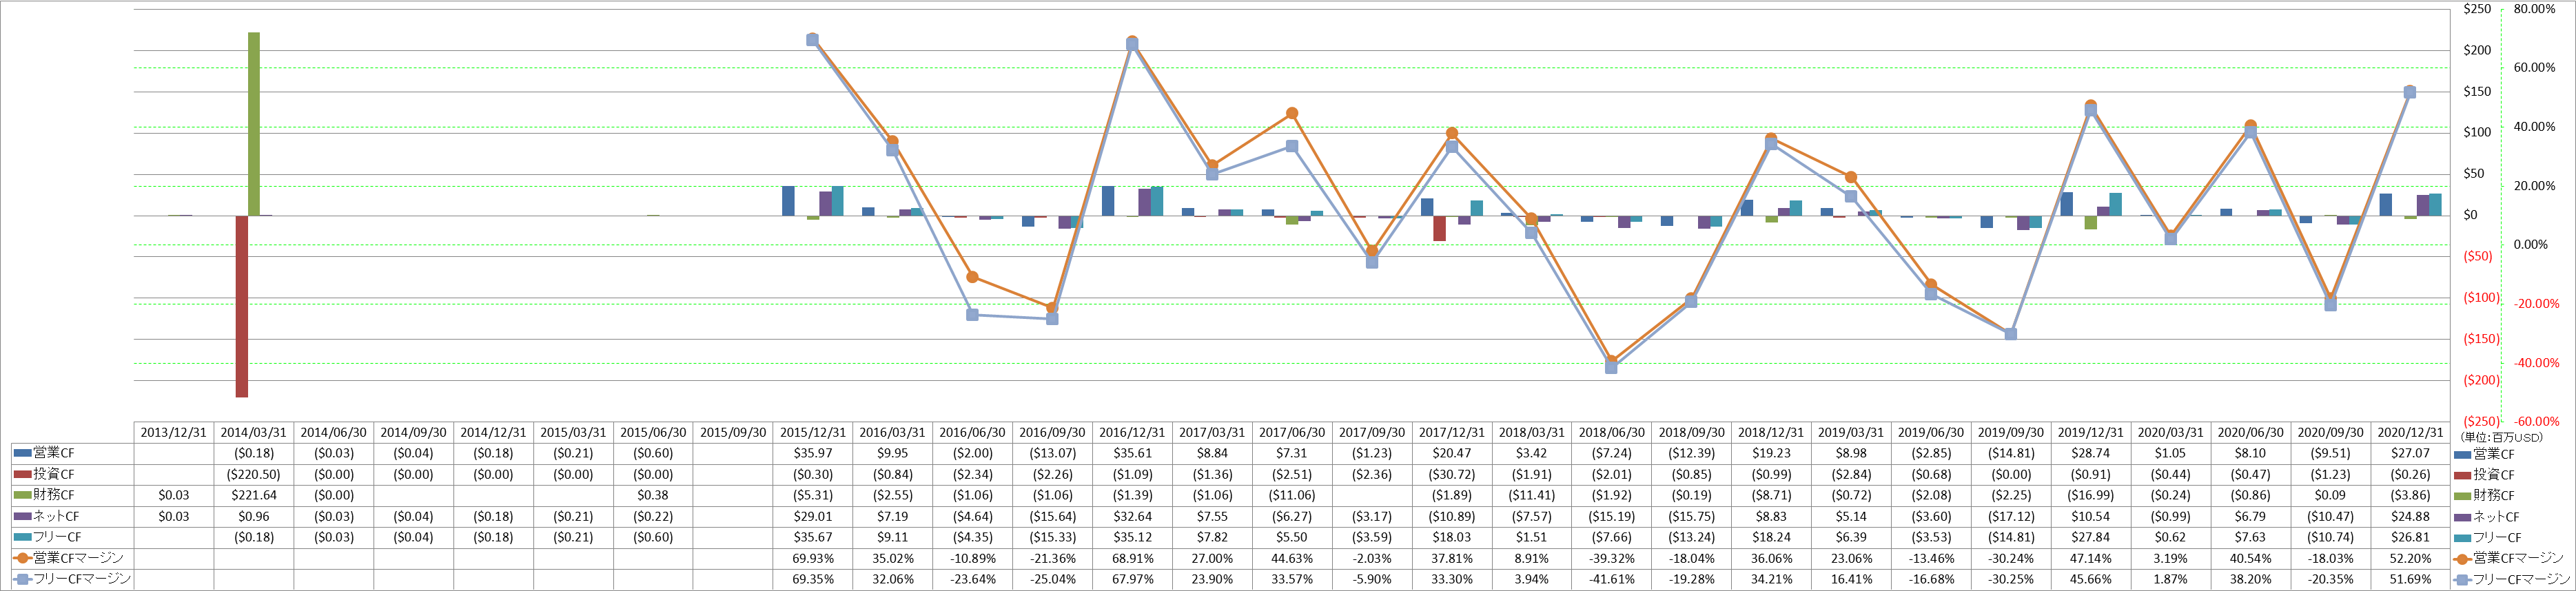Click the 40.54% margin cell
Viewport: 2576px width, 591px height.
pos(2250,558)
